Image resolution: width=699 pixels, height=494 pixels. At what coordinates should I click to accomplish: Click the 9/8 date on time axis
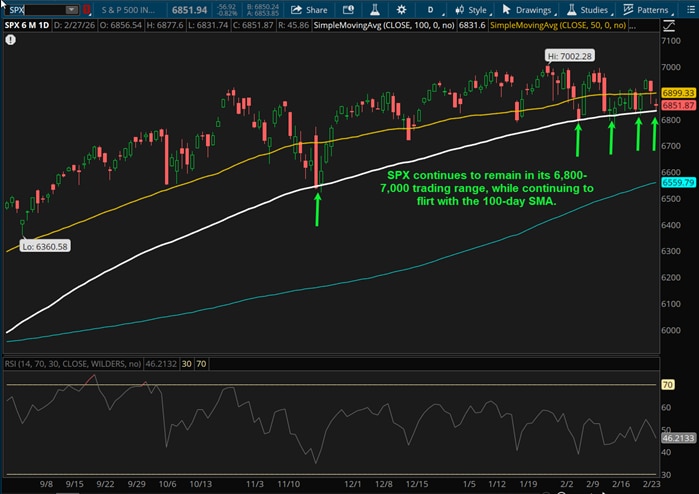pyautogui.click(x=46, y=484)
